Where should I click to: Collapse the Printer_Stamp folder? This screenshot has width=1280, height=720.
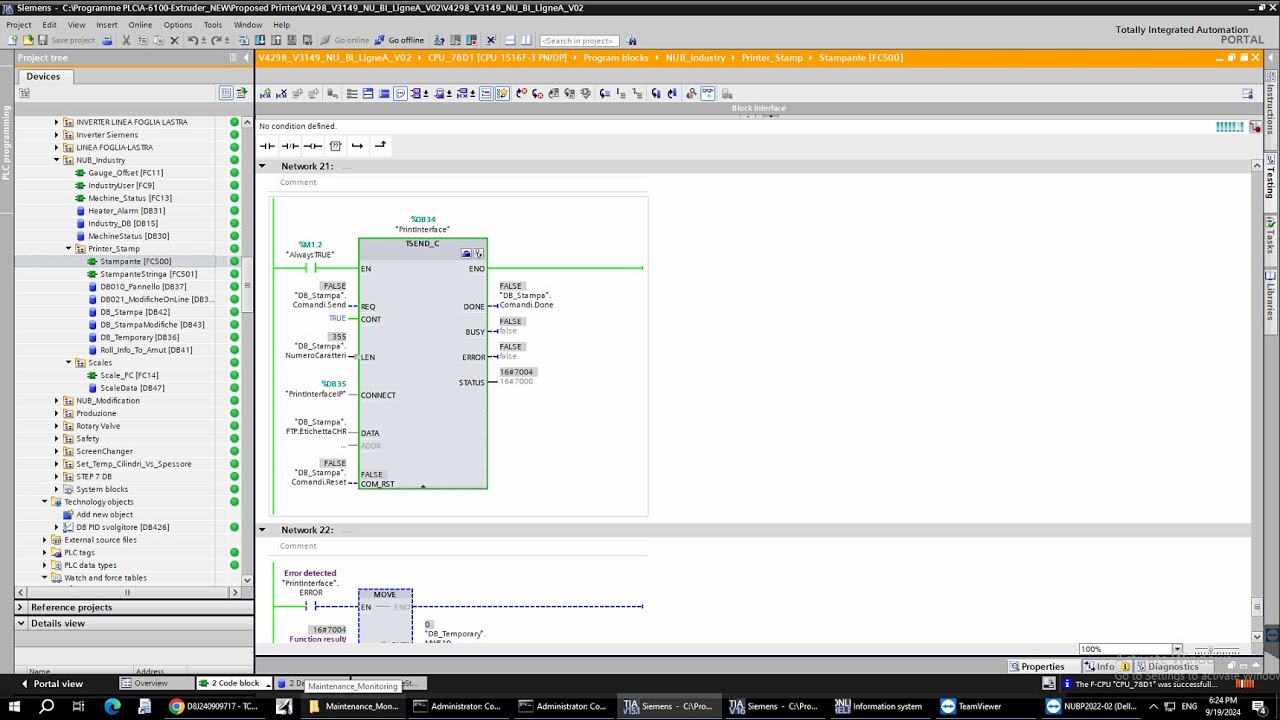[x=69, y=249]
